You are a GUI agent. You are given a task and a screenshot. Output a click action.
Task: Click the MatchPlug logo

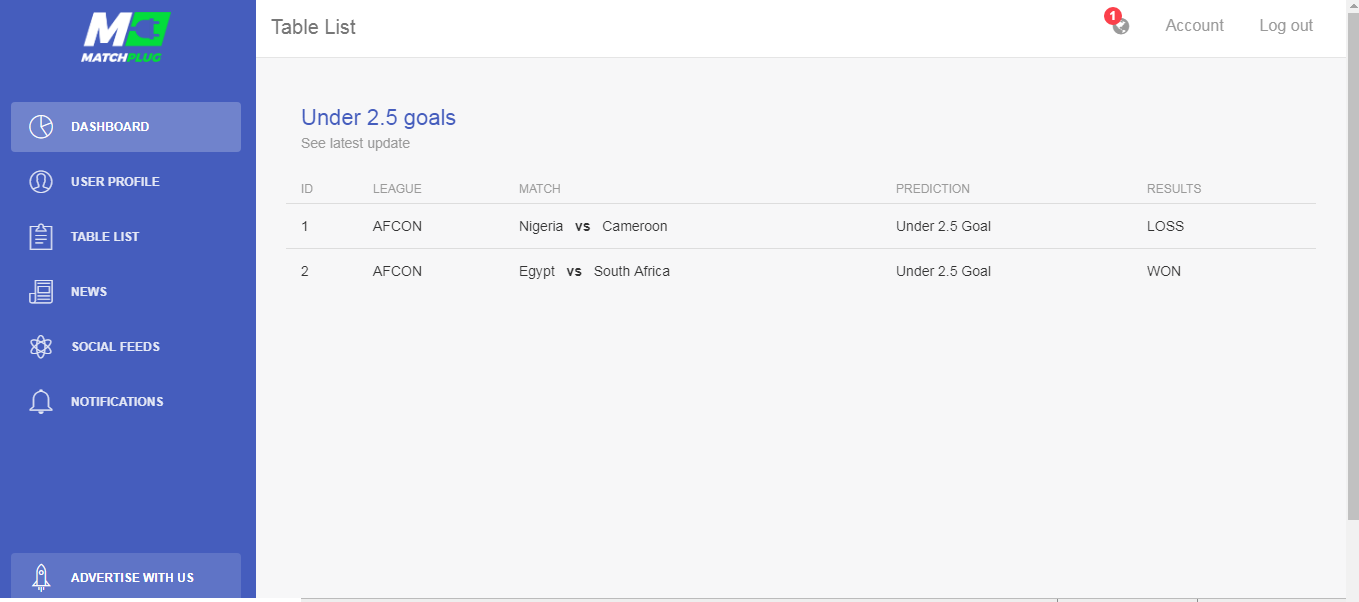126,38
